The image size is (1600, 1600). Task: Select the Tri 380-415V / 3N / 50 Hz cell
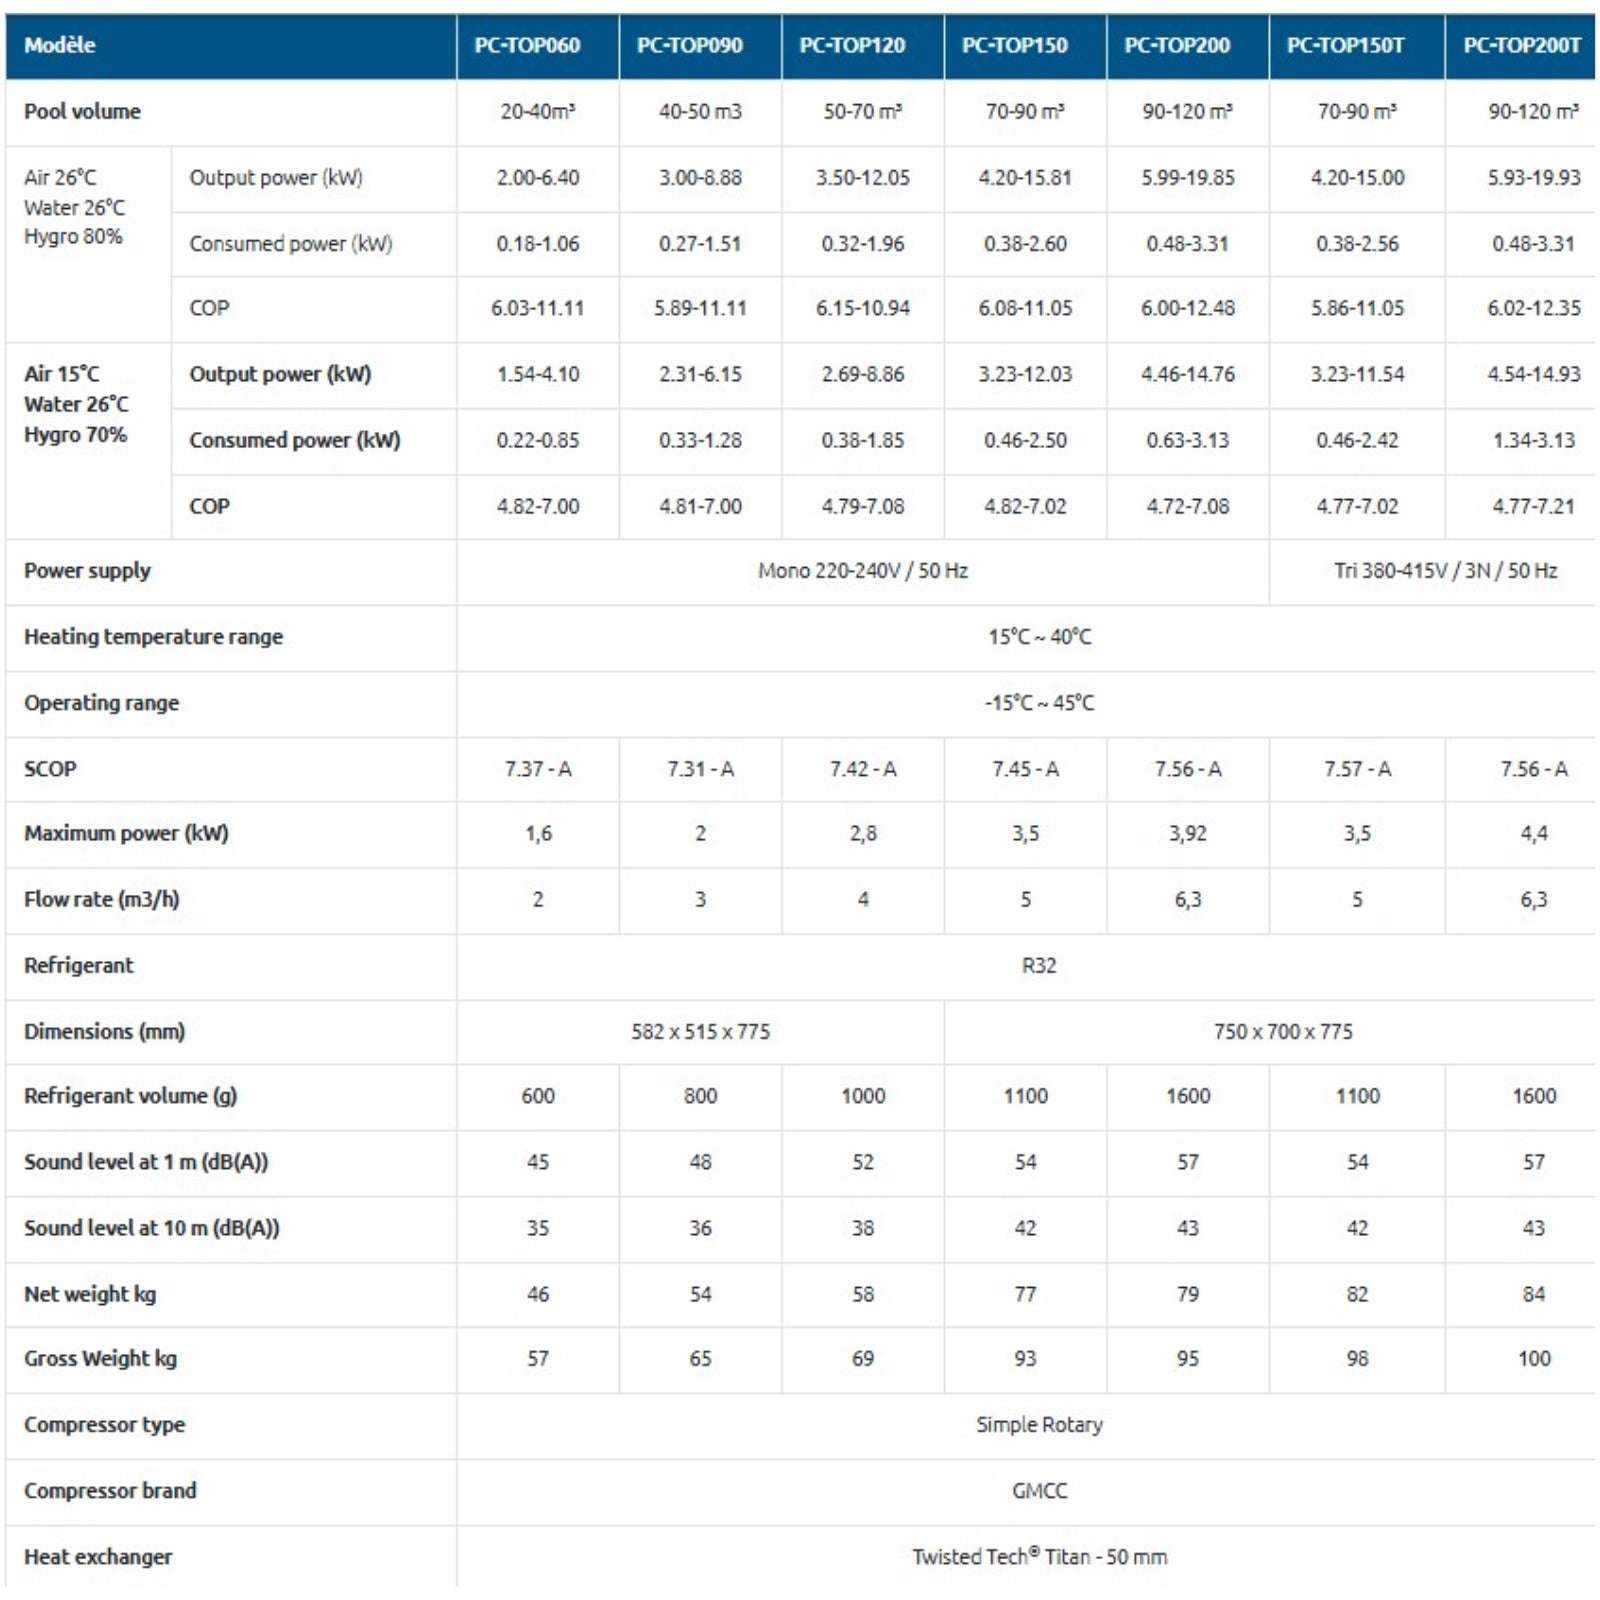pyautogui.click(x=1445, y=571)
